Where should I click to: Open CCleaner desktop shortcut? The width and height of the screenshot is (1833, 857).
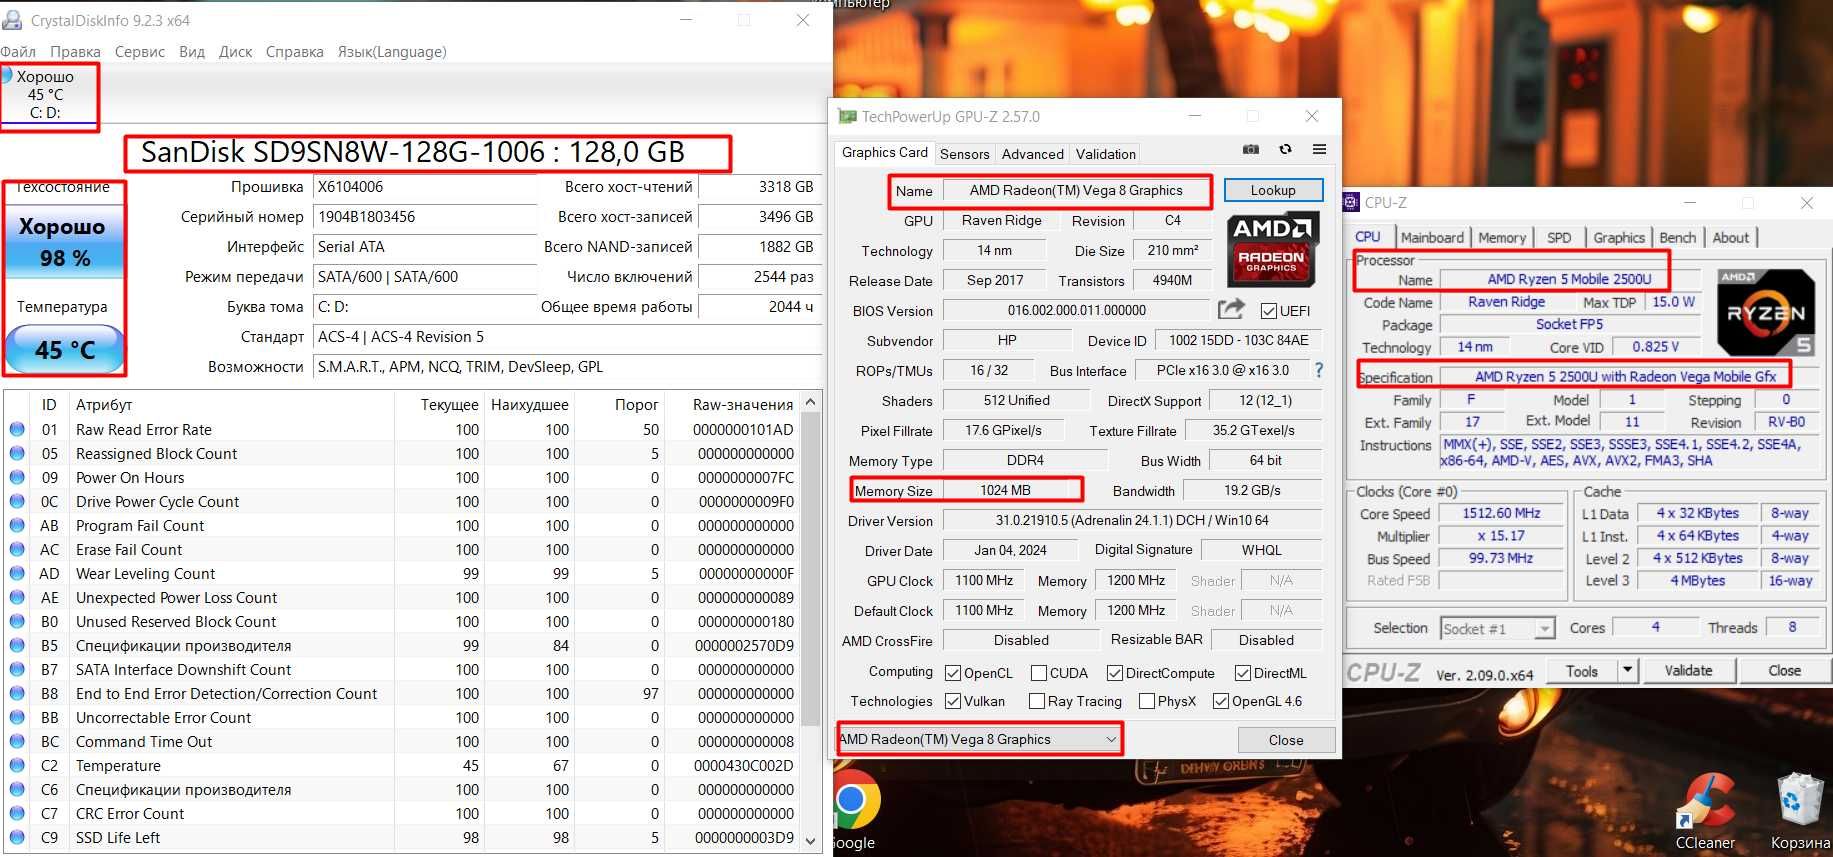pos(1705,813)
